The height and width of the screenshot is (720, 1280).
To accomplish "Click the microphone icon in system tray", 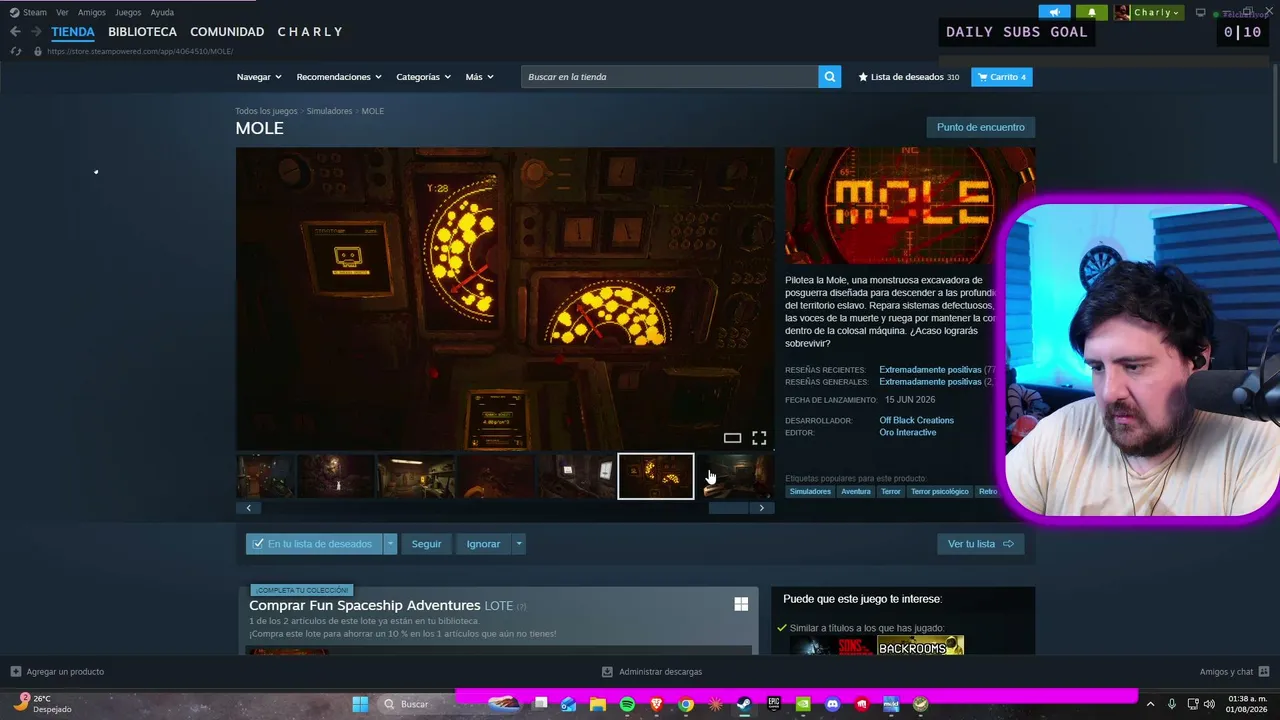I will coord(1172,704).
